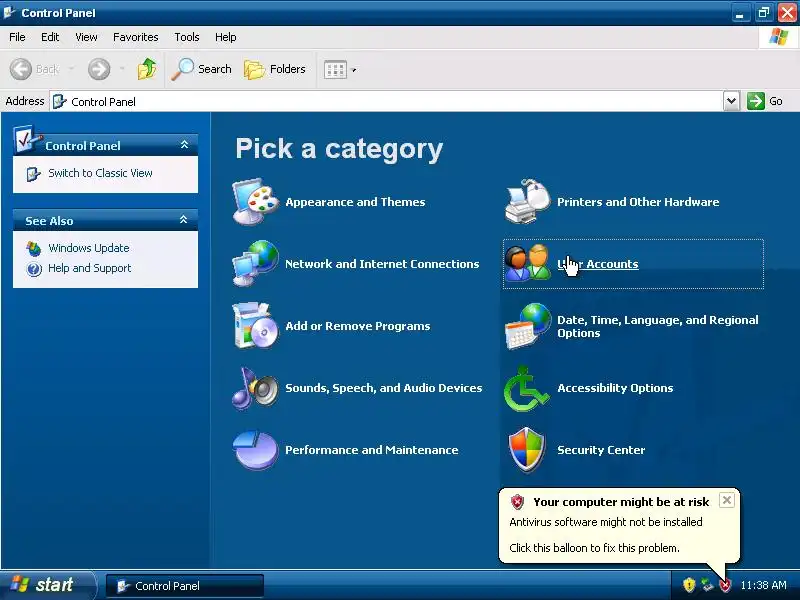Click Accessibility Options text link
This screenshot has width=800, height=600.
point(615,388)
